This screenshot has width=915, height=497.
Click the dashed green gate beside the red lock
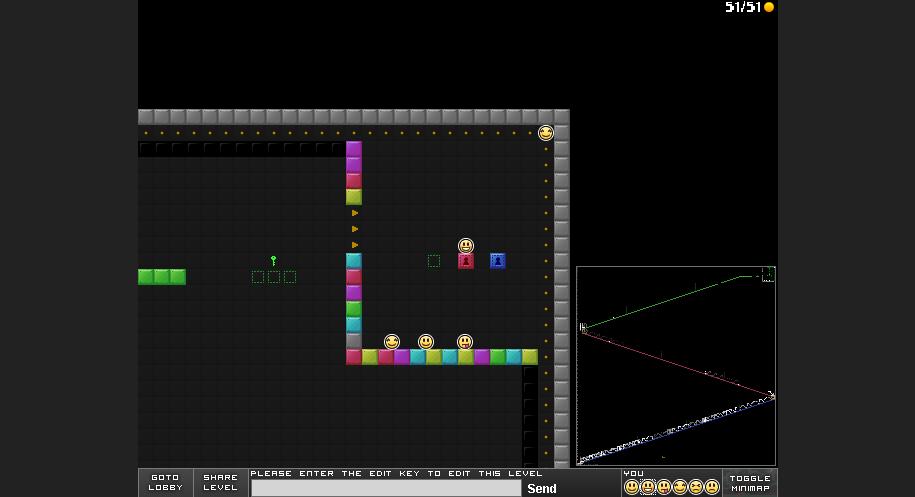point(434,261)
